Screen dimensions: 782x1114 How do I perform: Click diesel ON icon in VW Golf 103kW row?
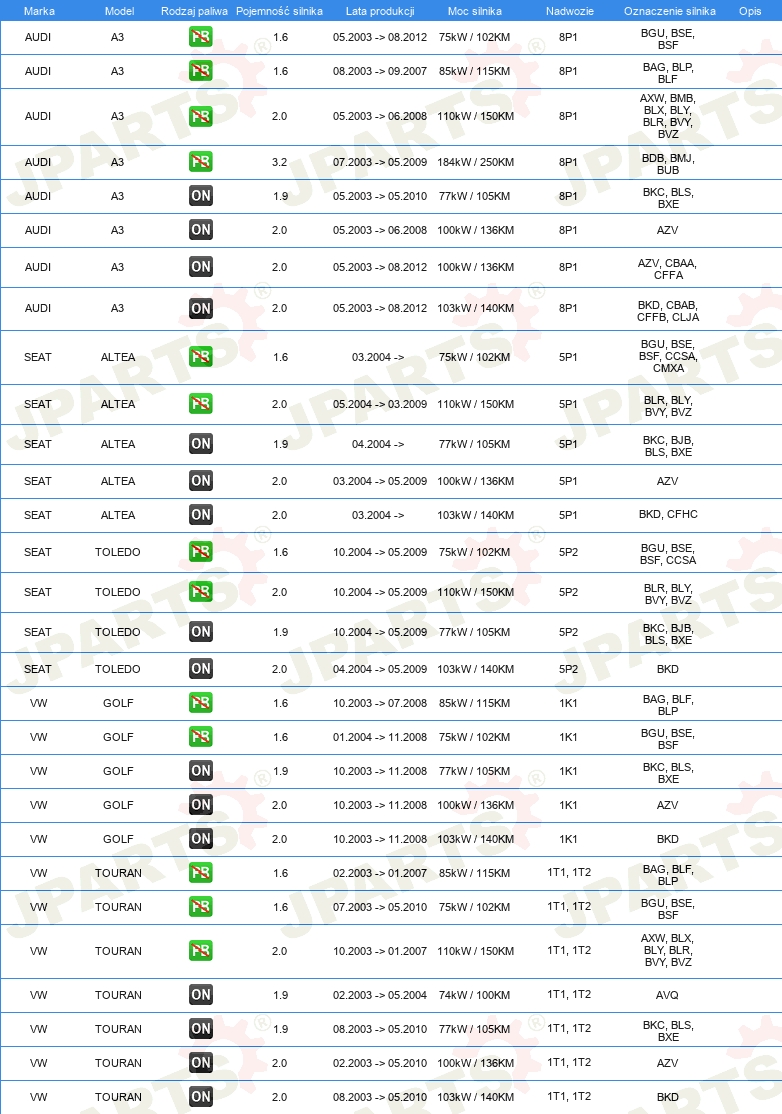pyautogui.click(x=201, y=839)
